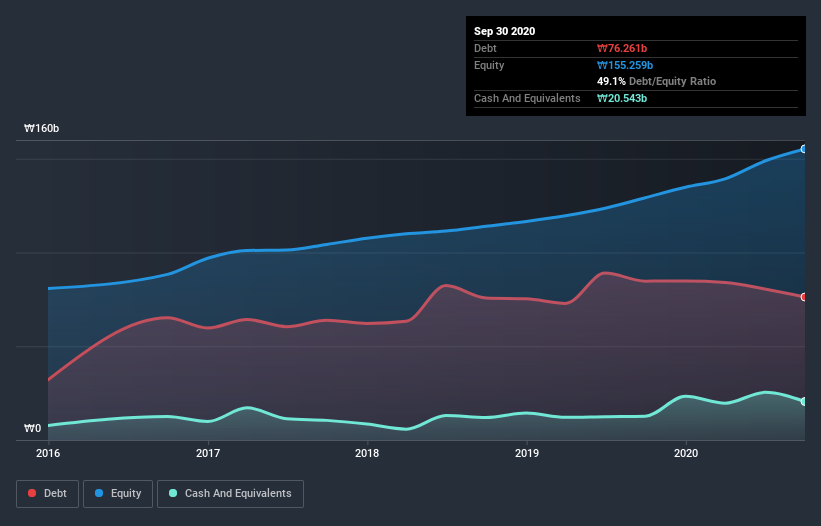Click the 2017 x-axis label
This screenshot has width=821, height=526.
tap(208, 453)
